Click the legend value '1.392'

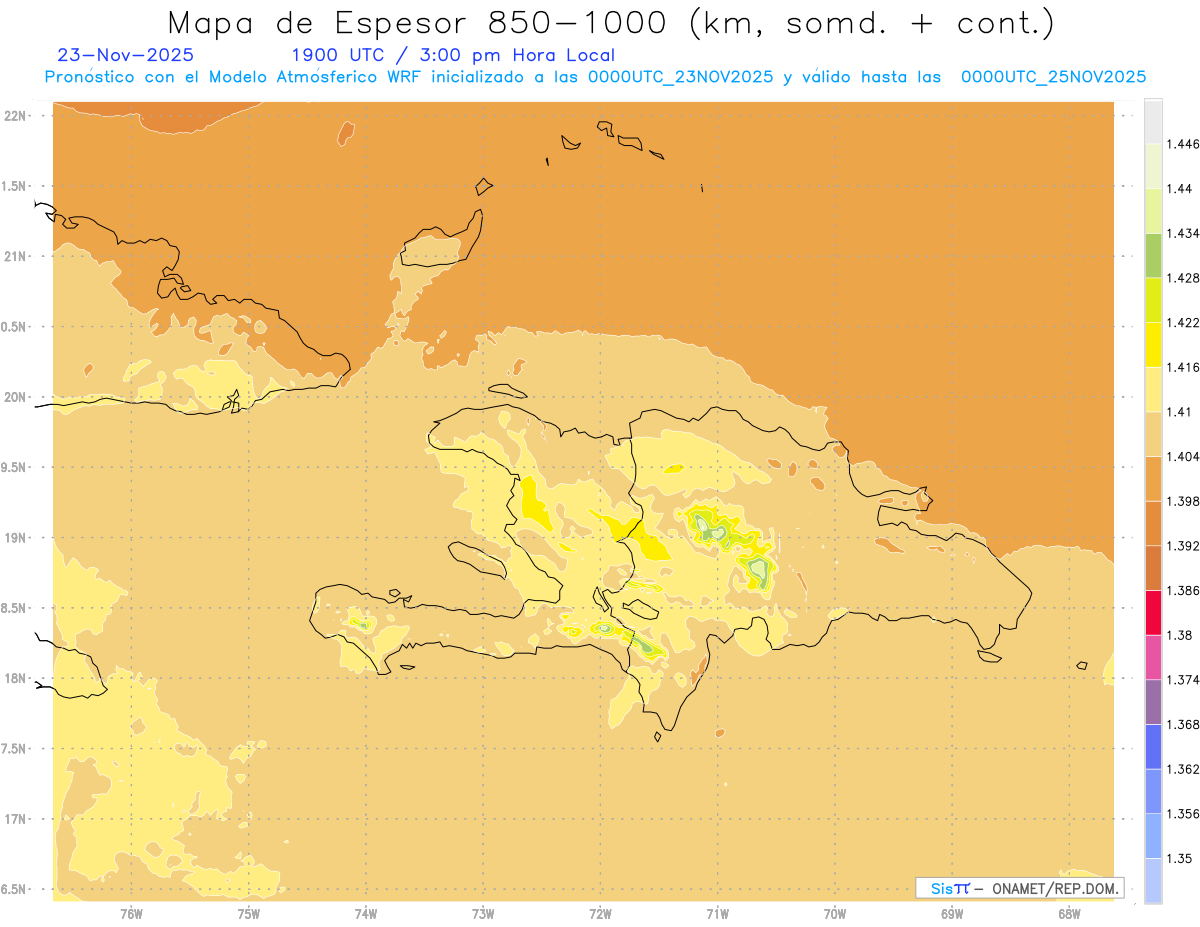tap(1183, 546)
